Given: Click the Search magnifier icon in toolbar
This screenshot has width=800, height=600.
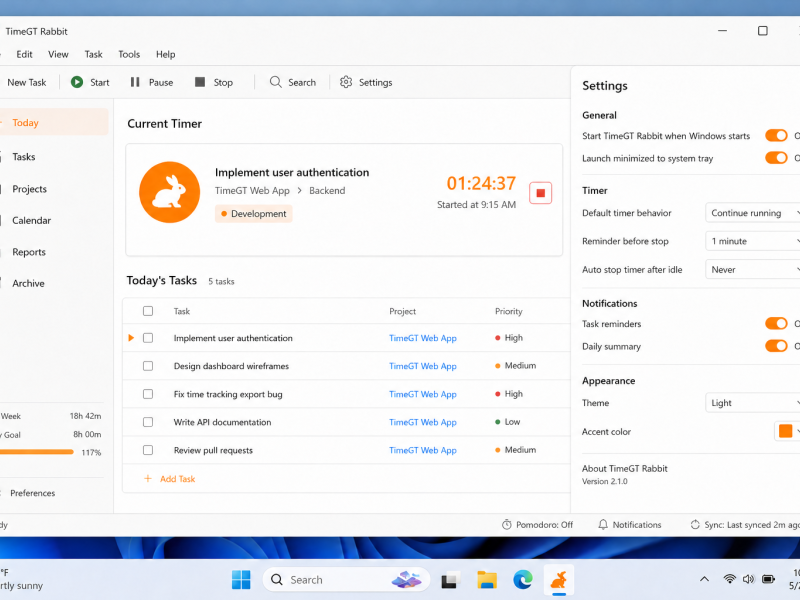Looking at the screenshot, I should pyautogui.click(x=276, y=82).
